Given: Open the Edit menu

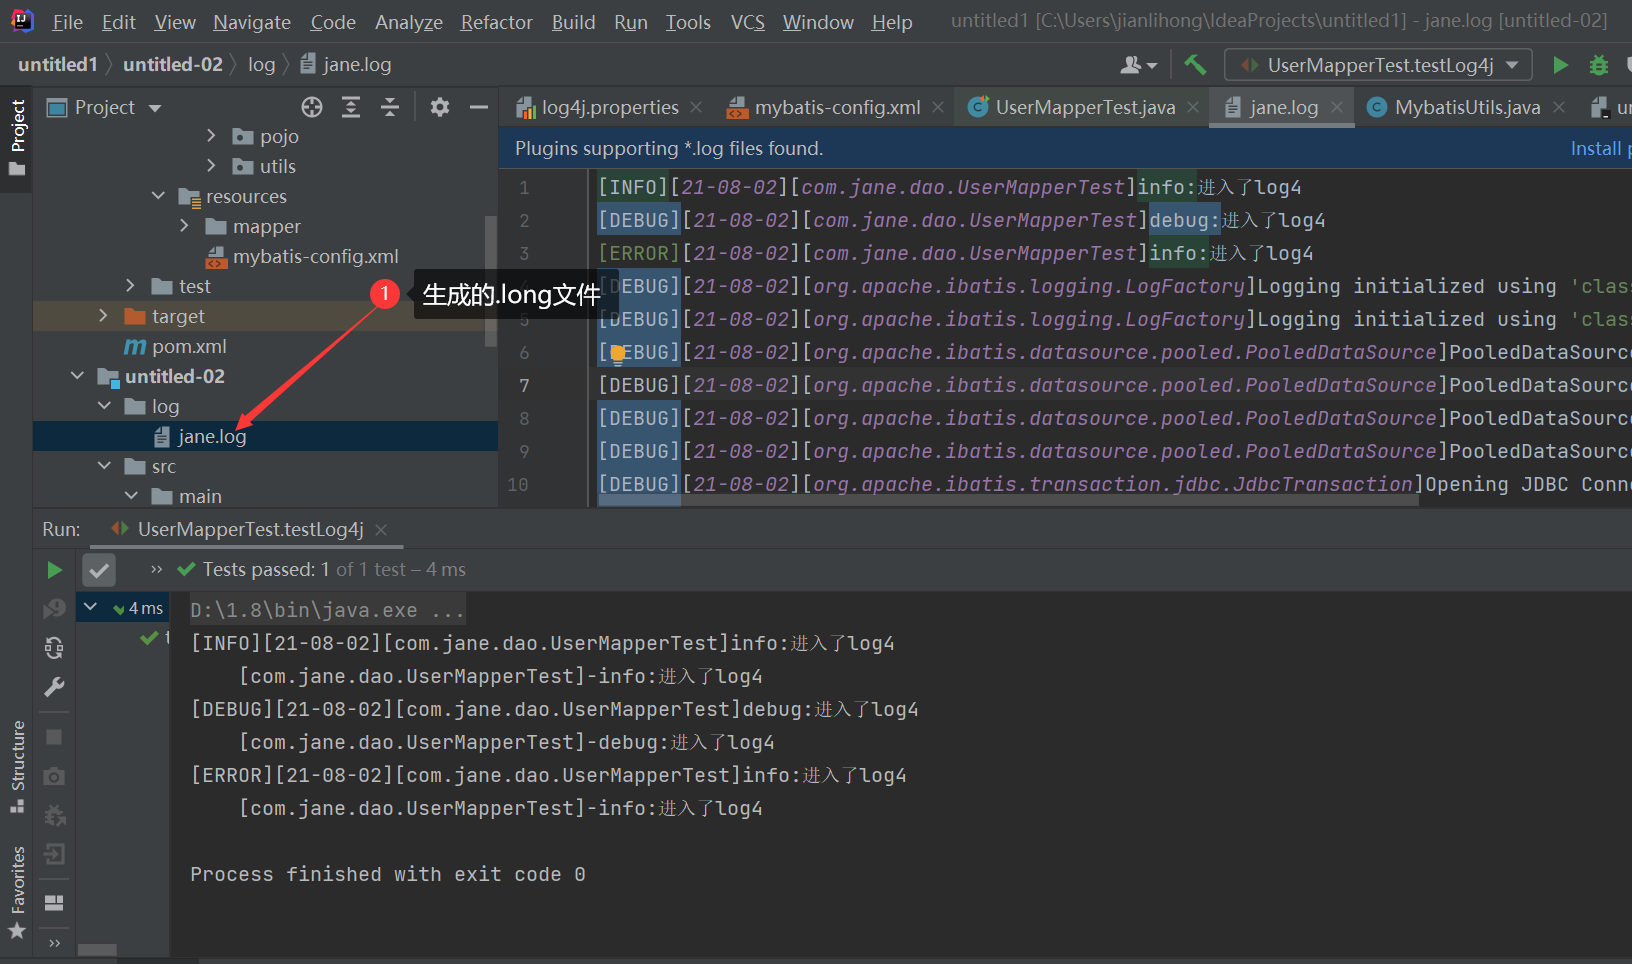Looking at the screenshot, I should click(118, 22).
